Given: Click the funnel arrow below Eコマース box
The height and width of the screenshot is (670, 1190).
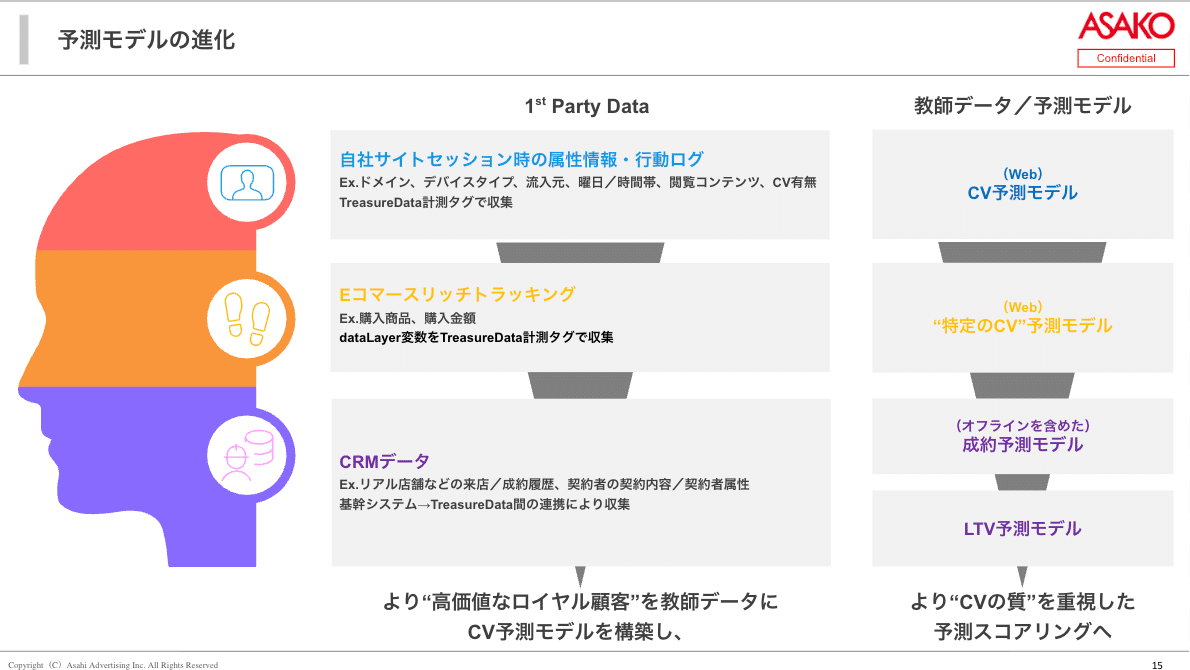Looking at the screenshot, I should click(580, 385).
